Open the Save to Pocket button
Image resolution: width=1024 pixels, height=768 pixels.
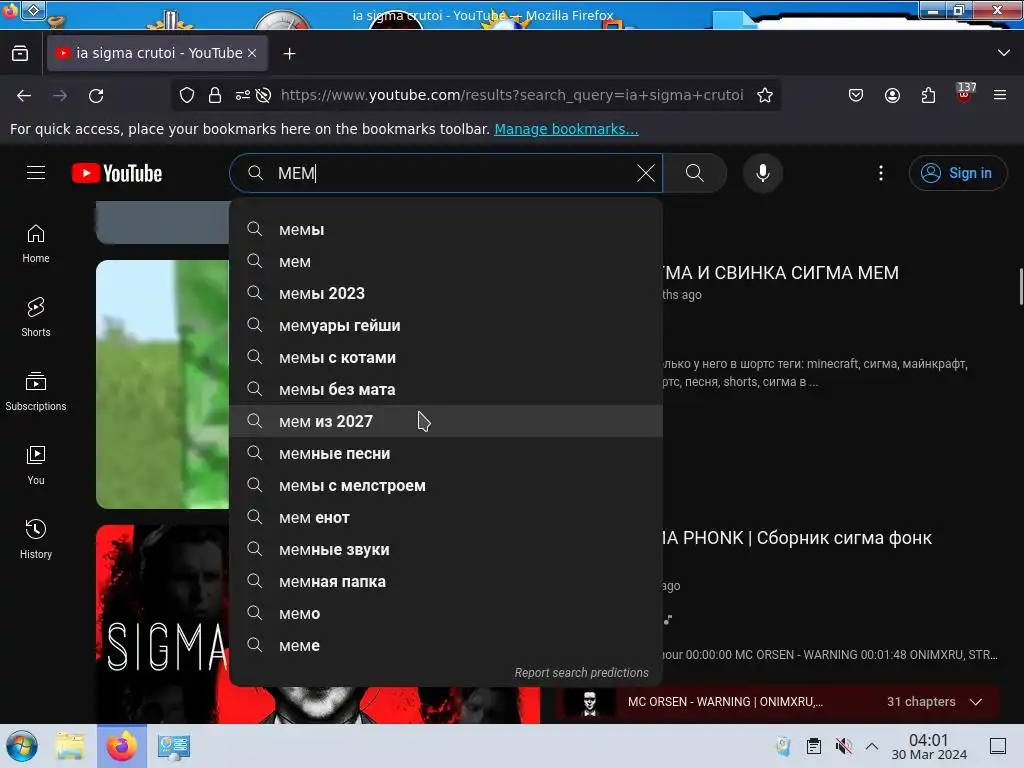[856, 95]
